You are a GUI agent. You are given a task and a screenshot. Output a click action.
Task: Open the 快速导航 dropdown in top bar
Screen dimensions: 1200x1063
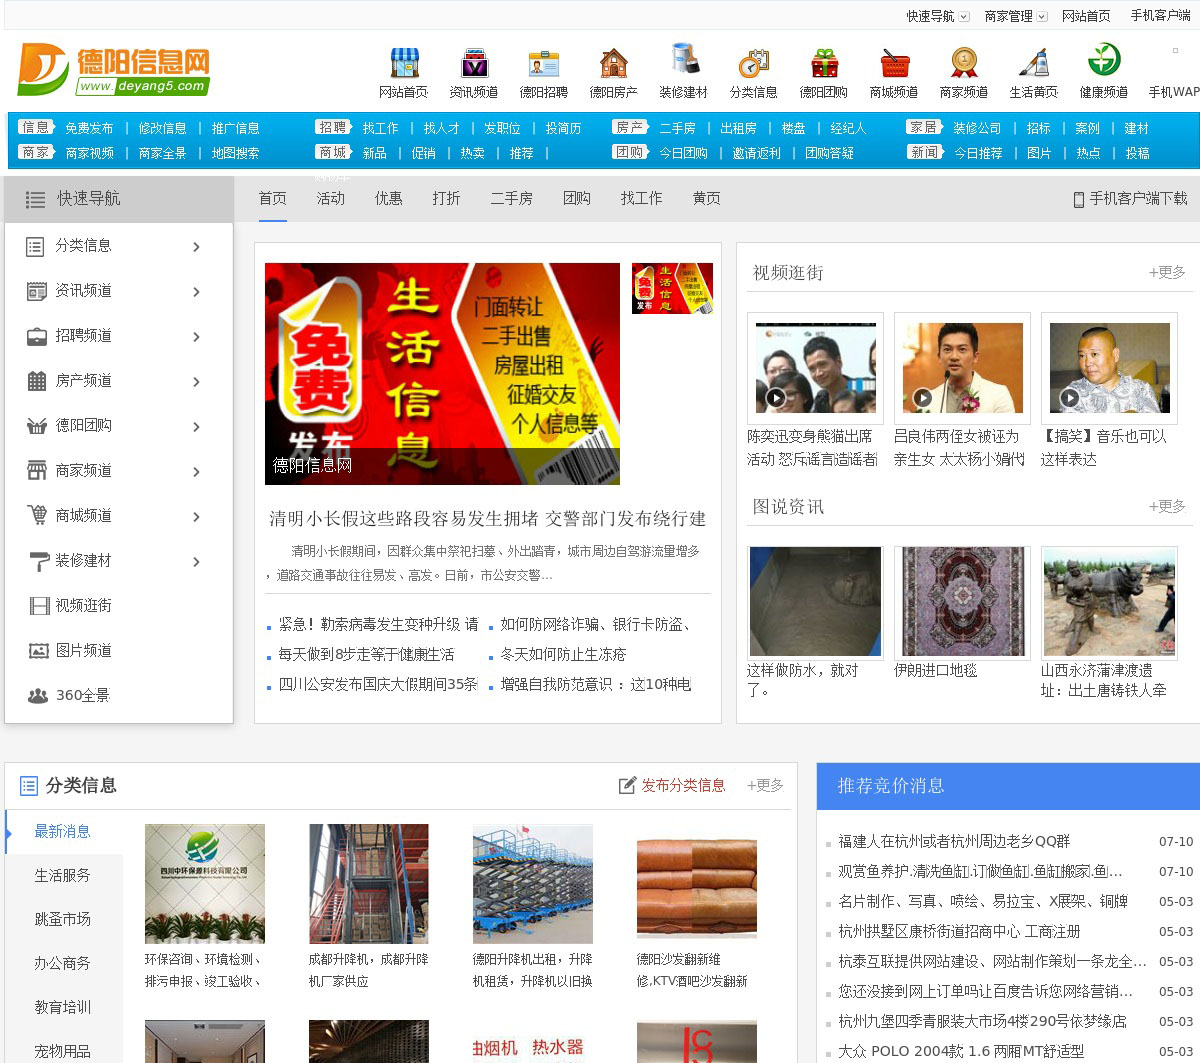pos(964,17)
